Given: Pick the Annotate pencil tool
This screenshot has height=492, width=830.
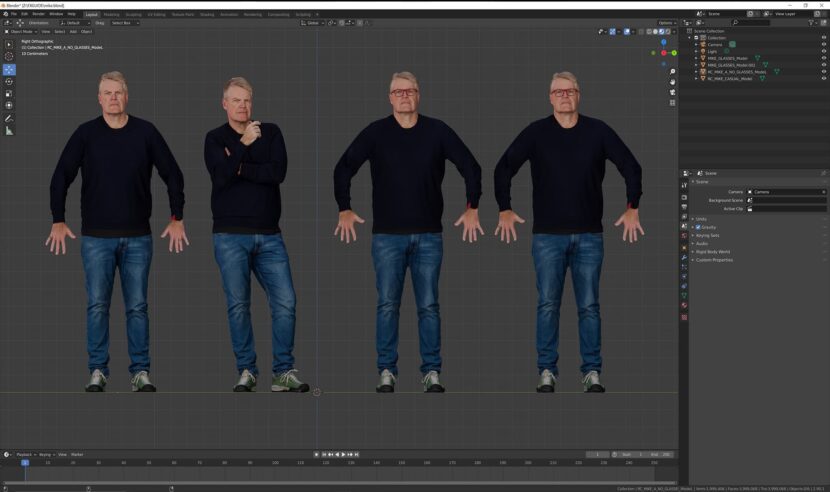Looking at the screenshot, I should click(x=9, y=118).
